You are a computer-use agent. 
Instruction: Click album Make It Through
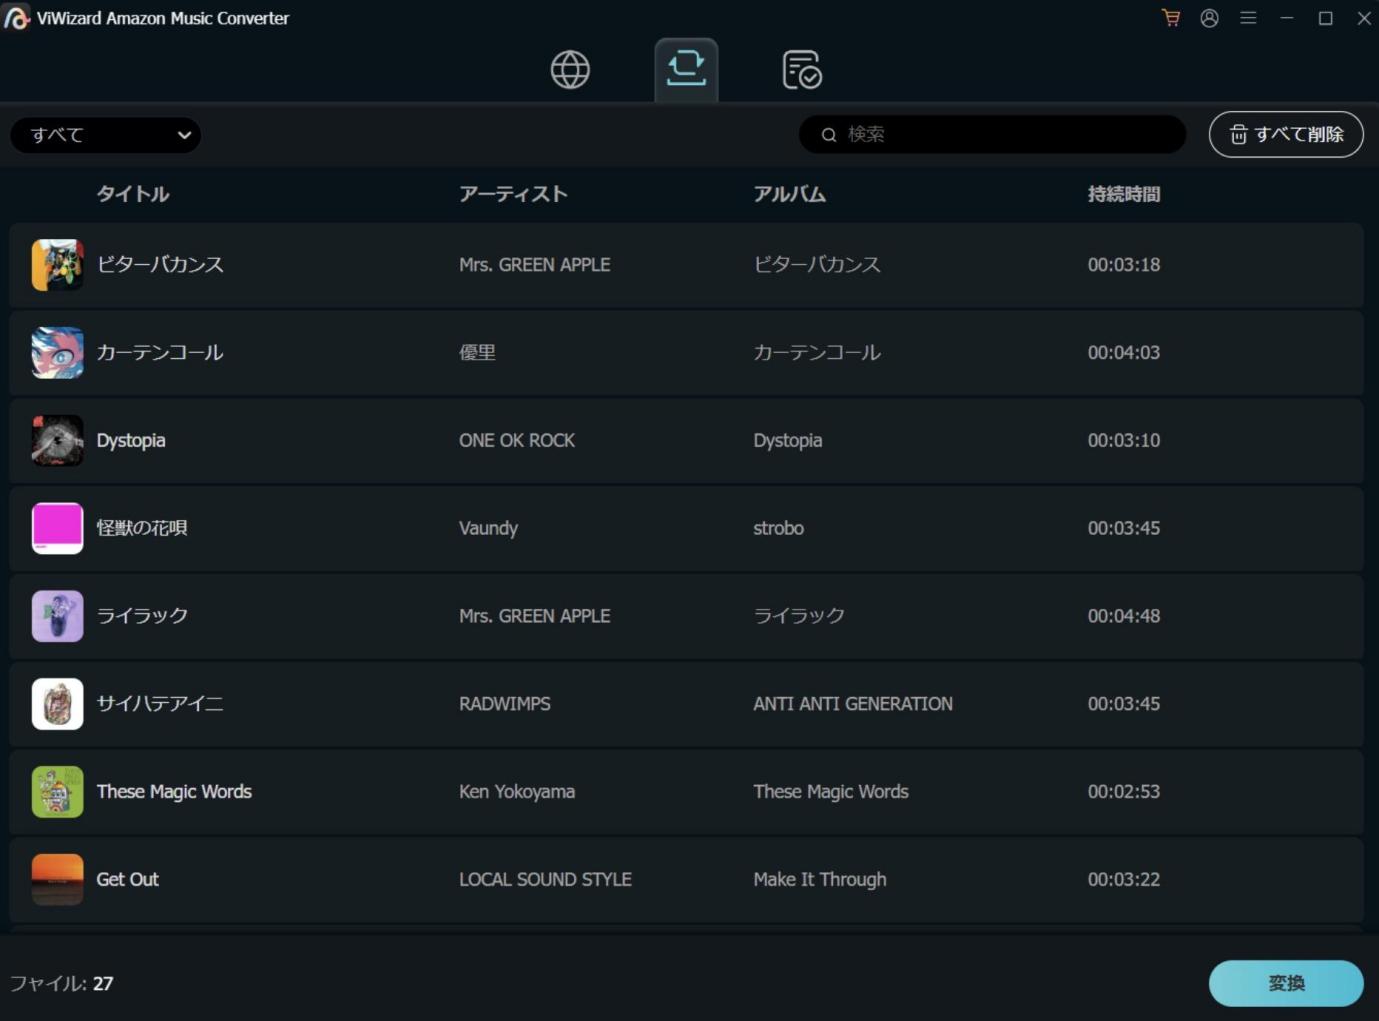820,879
